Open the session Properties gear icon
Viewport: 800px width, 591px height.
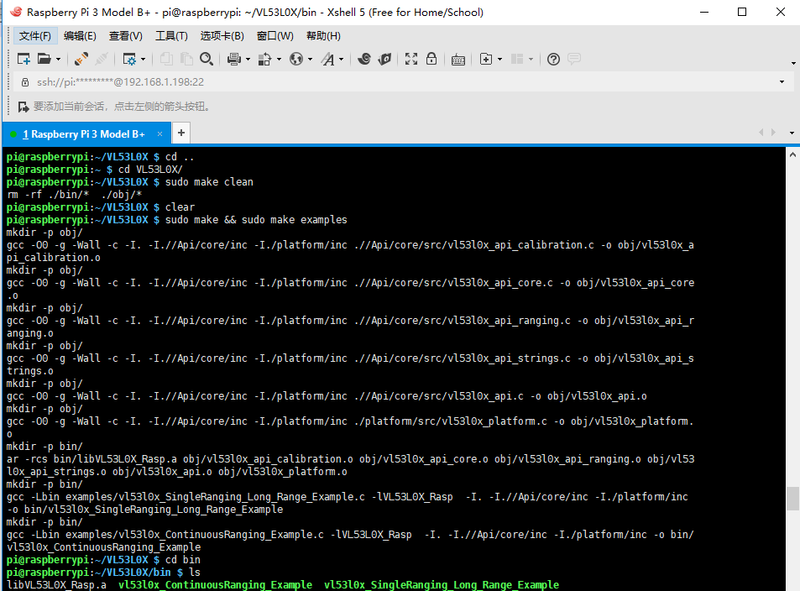click(x=130, y=59)
